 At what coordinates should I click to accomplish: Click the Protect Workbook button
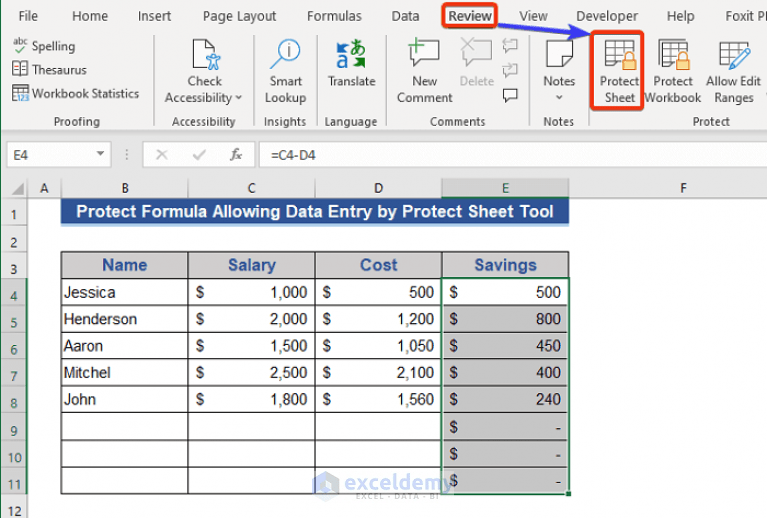pyautogui.click(x=673, y=71)
